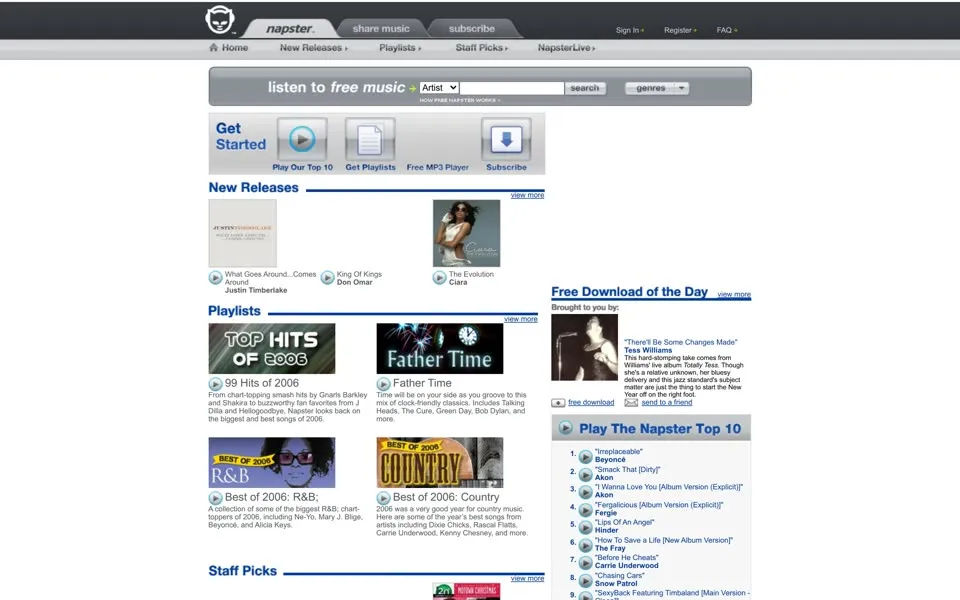Click play icon beside Play The Napster Top 10

(x=566, y=428)
